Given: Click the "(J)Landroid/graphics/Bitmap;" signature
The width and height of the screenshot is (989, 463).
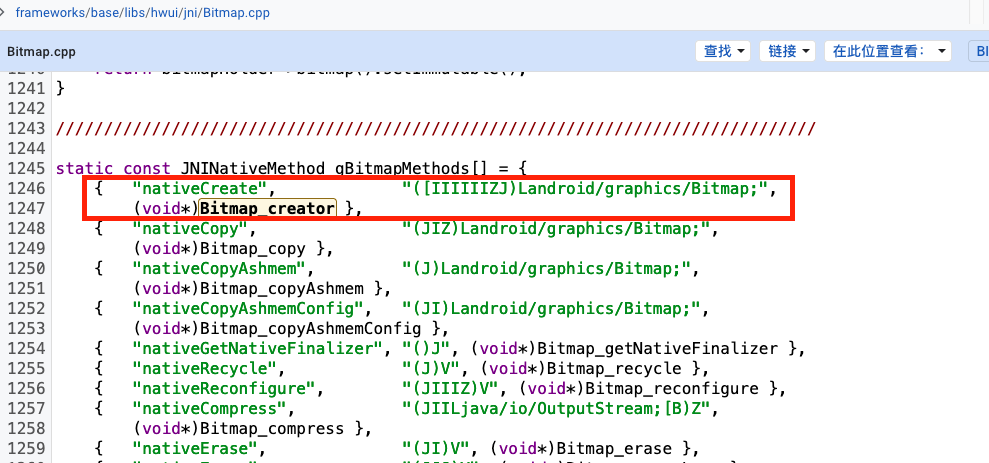Looking at the screenshot, I should (x=547, y=269).
